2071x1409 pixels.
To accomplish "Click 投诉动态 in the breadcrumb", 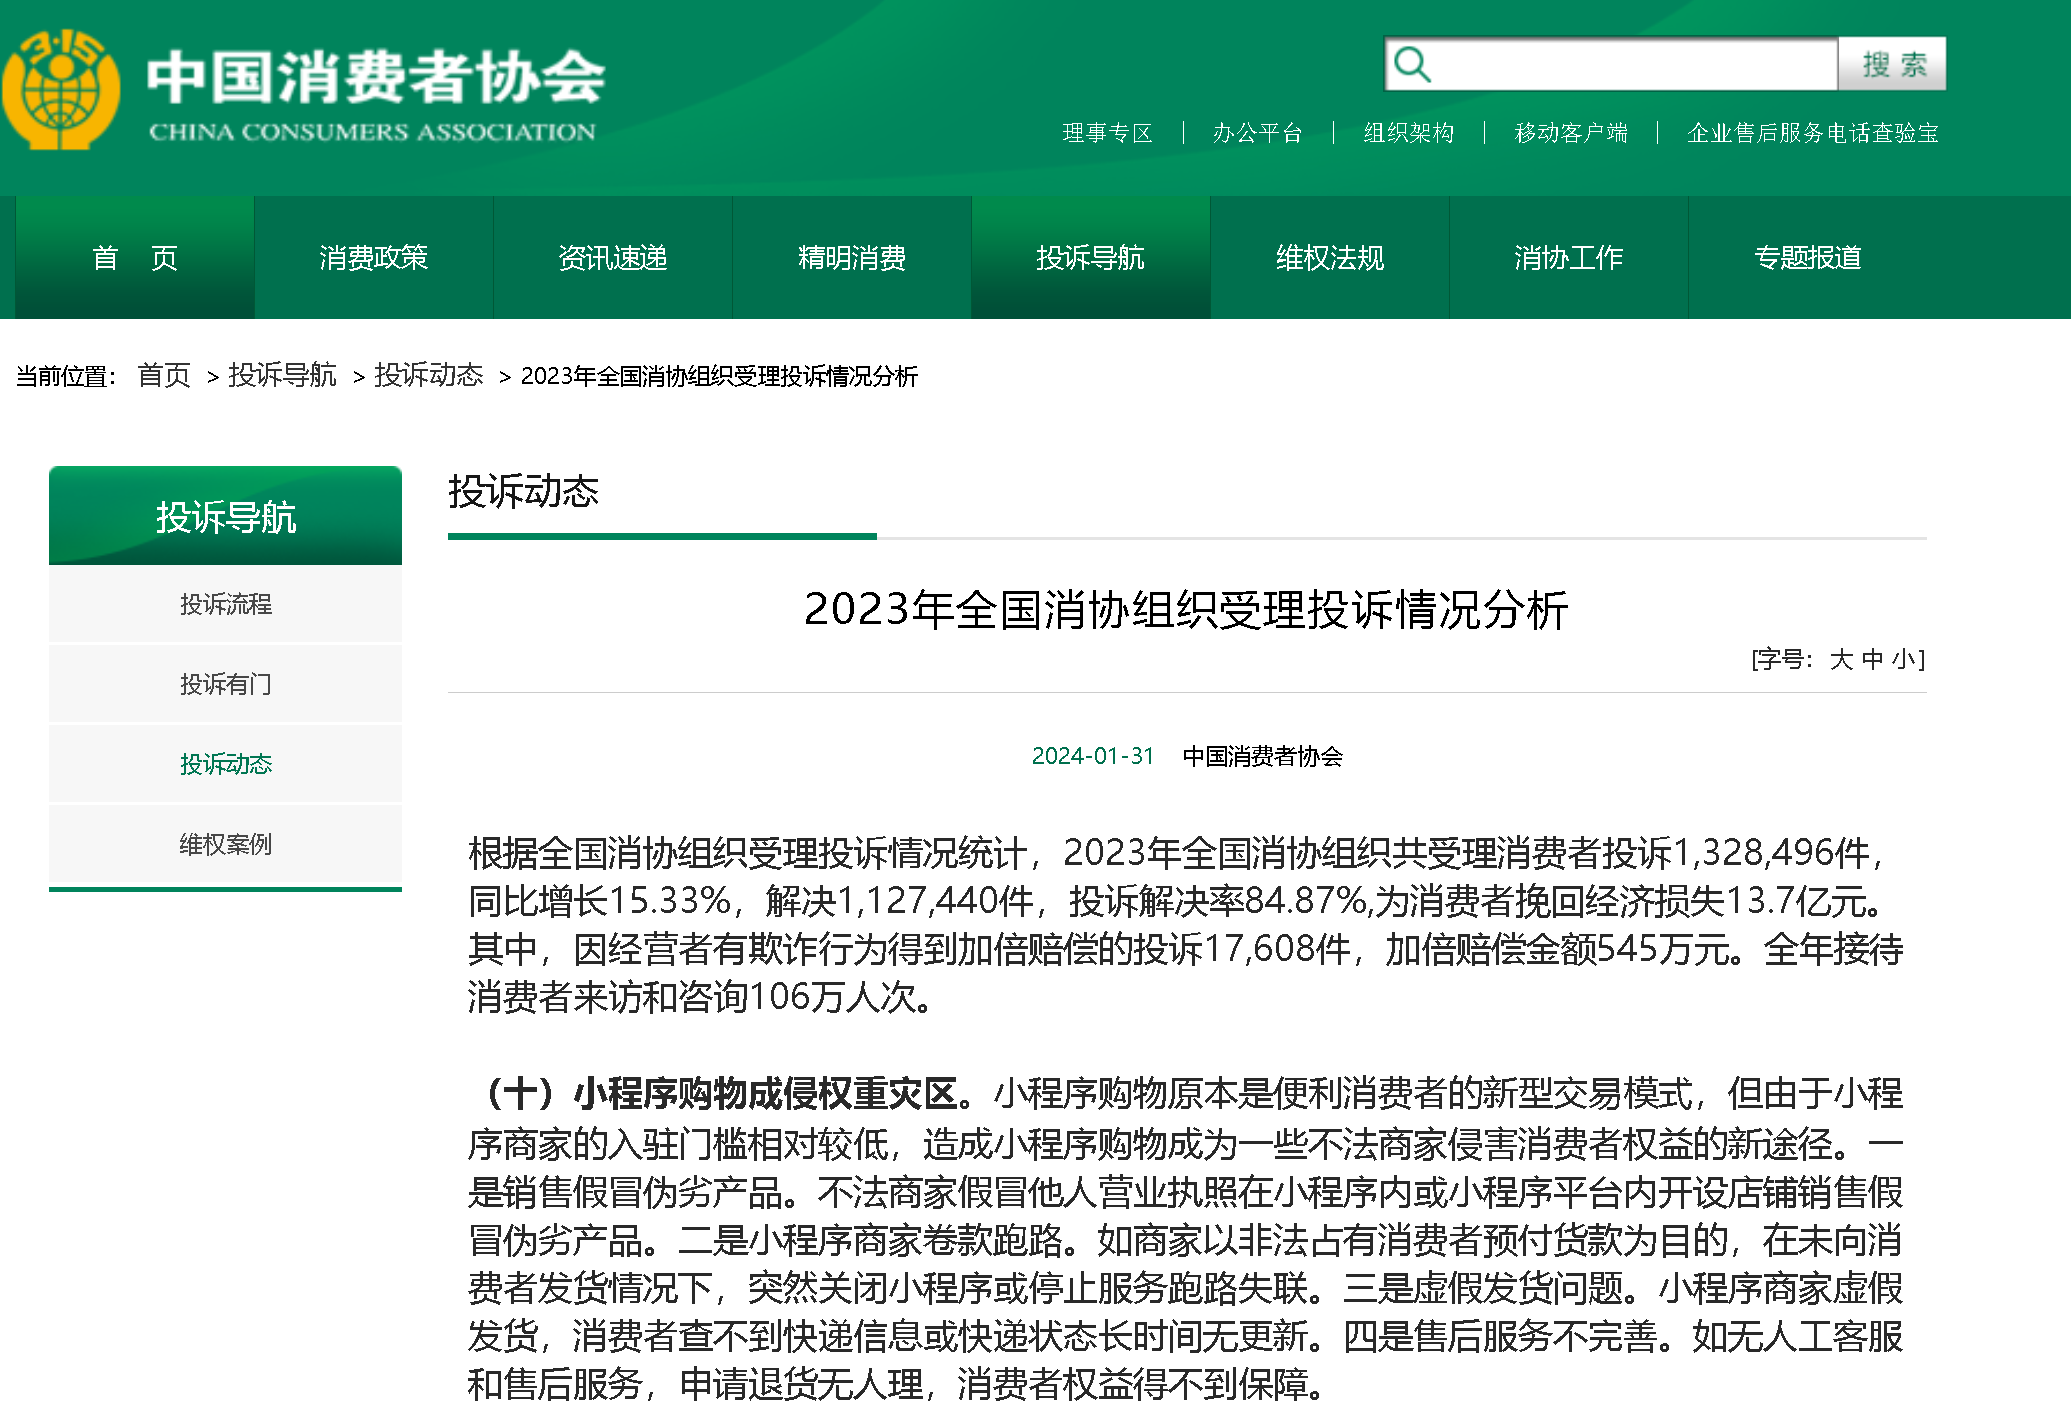I will (x=428, y=375).
